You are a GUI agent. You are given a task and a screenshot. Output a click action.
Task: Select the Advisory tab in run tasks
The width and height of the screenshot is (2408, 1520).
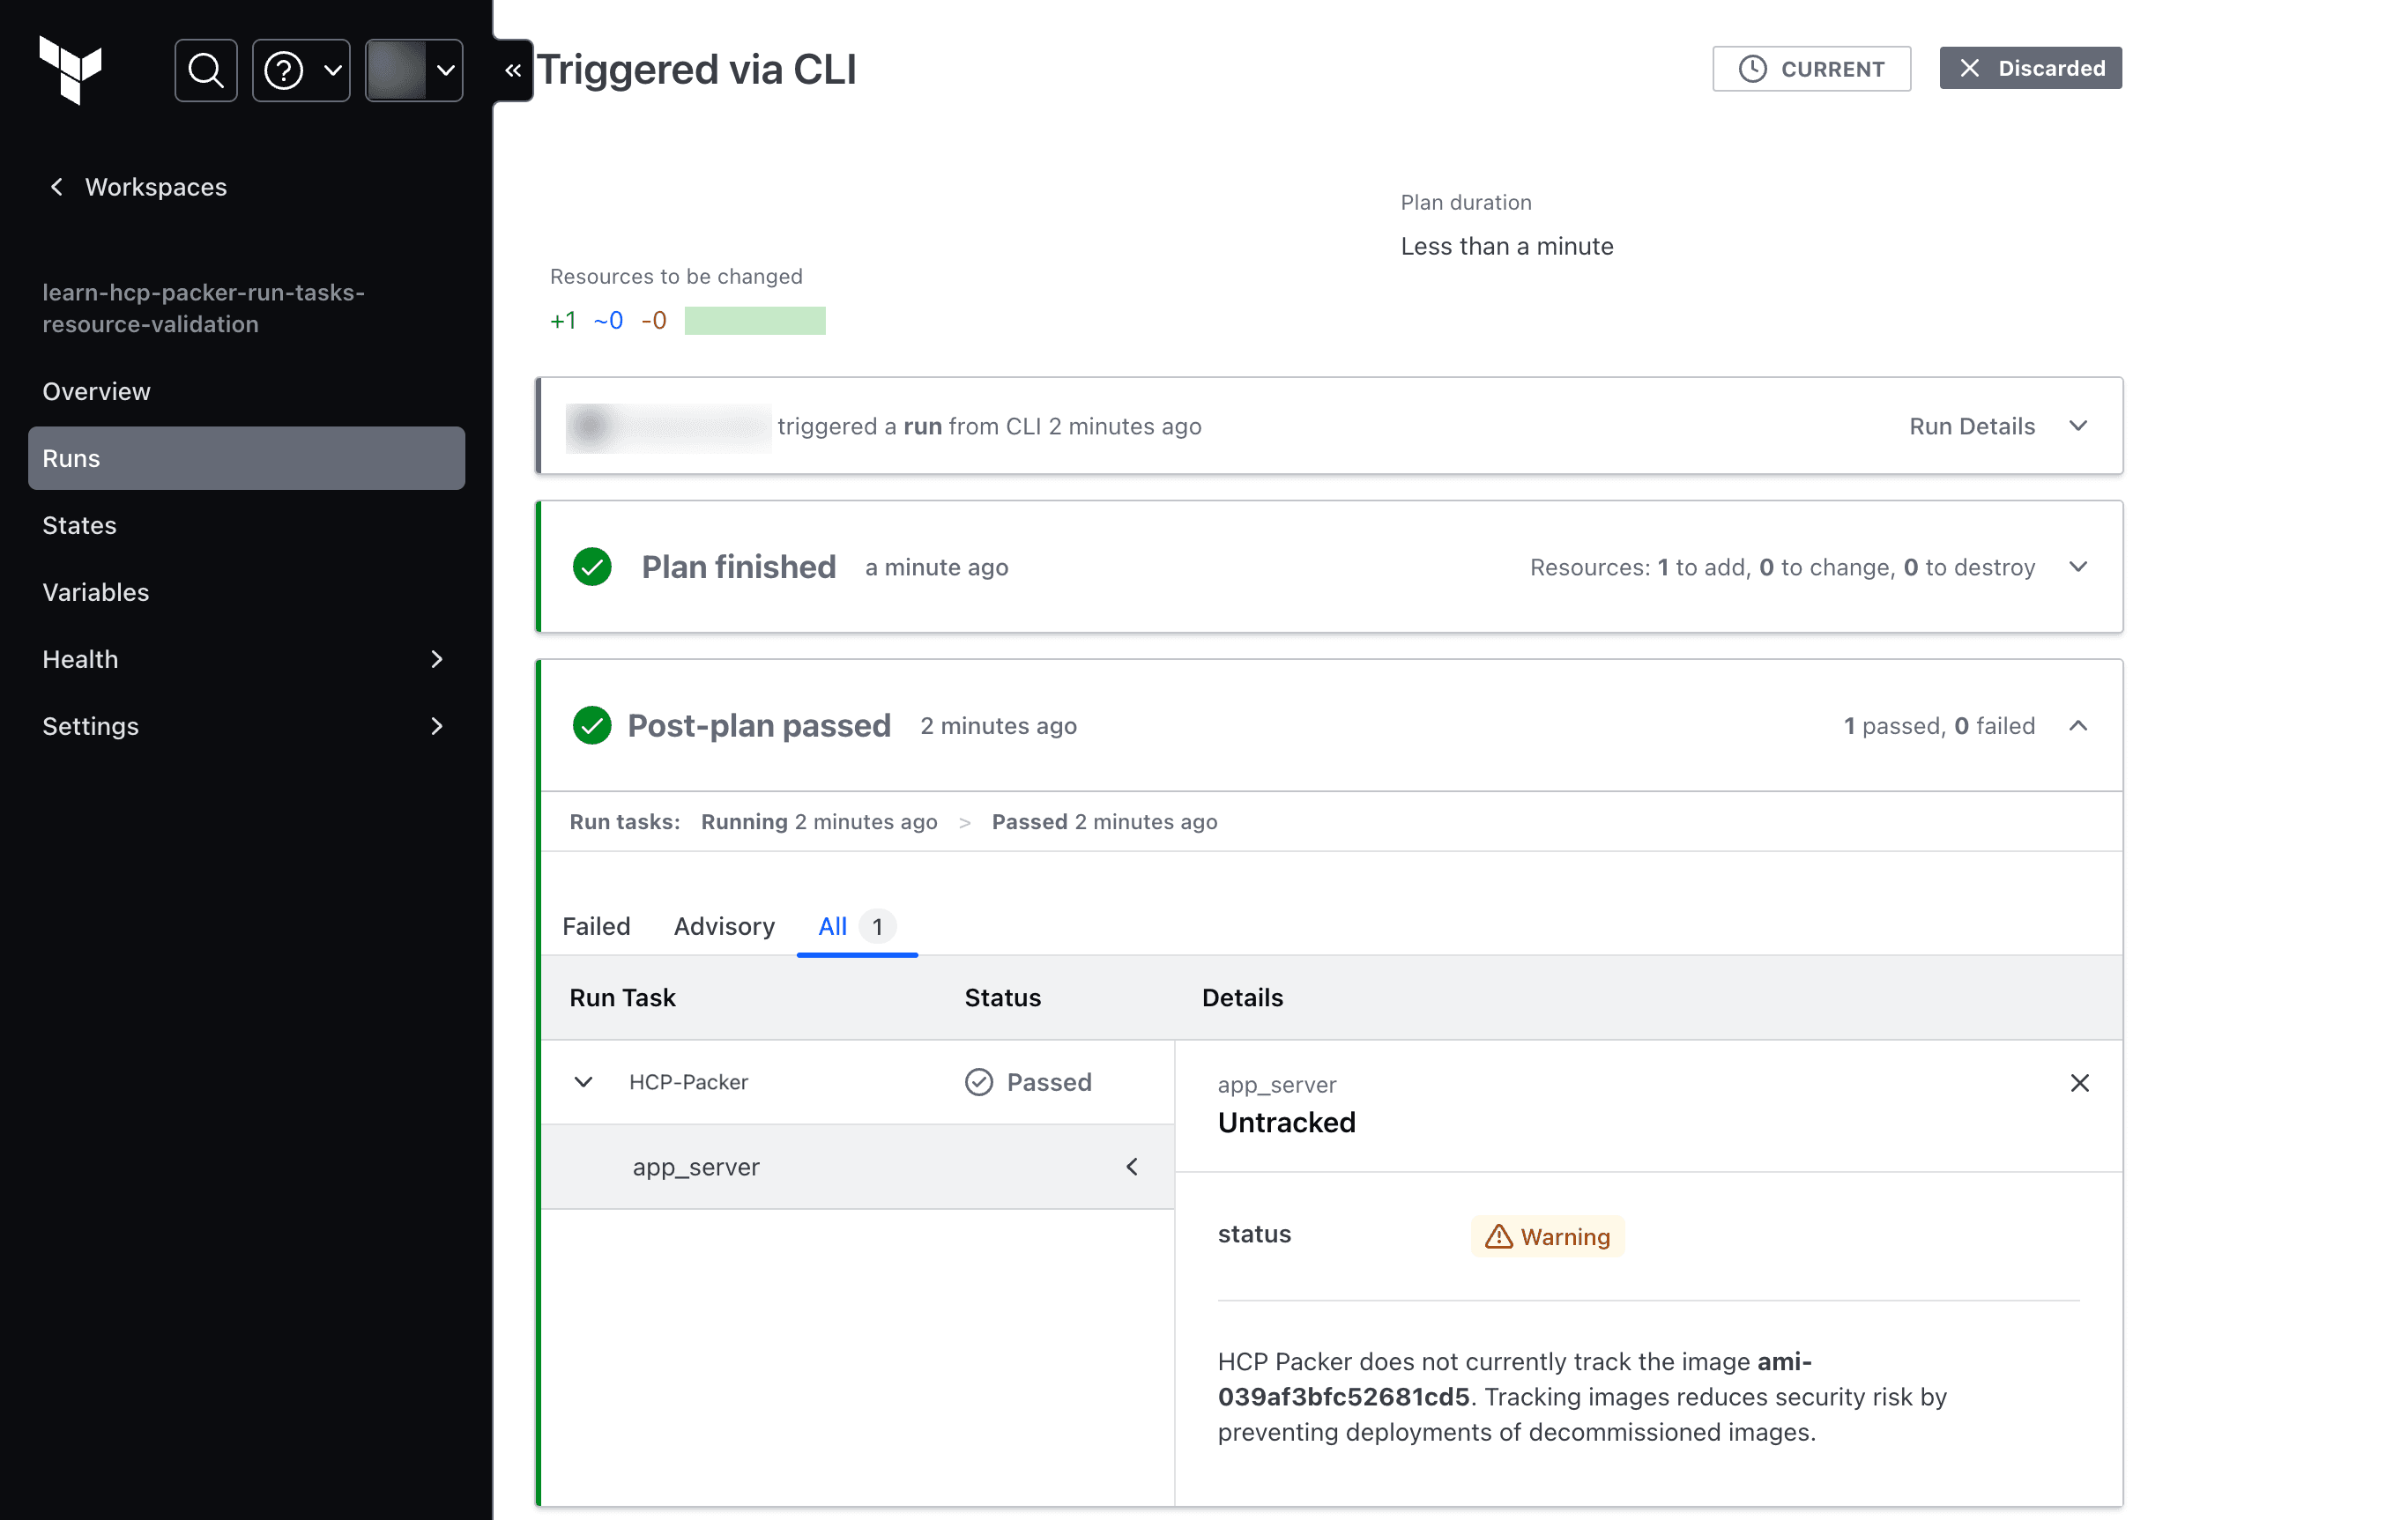pos(724,926)
